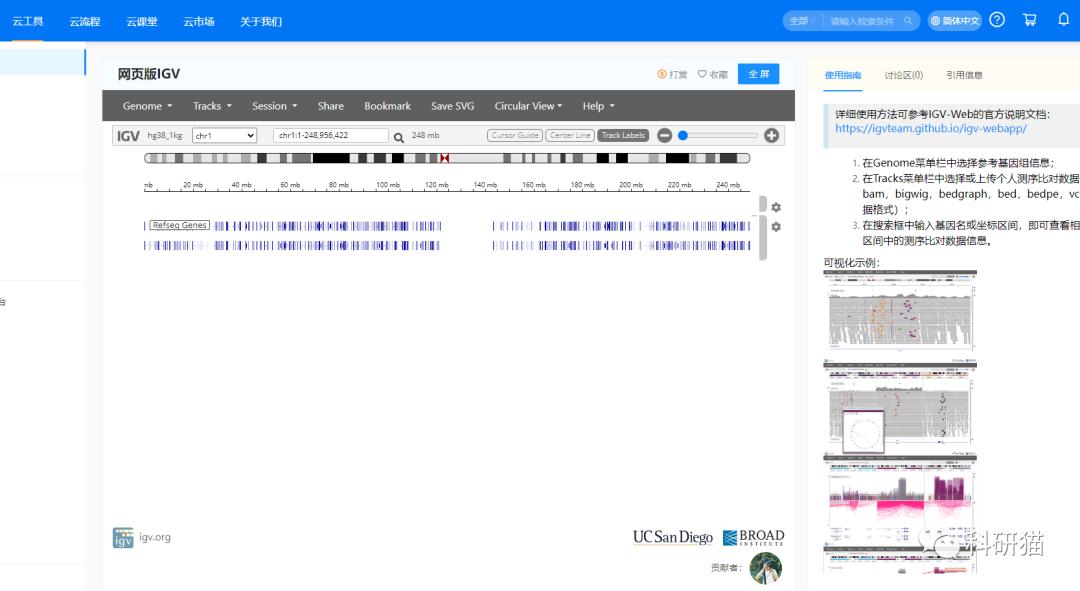Zoom in using the plus icon
The width and height of the screenshot is (1080, 591).
tap(771, 135)
